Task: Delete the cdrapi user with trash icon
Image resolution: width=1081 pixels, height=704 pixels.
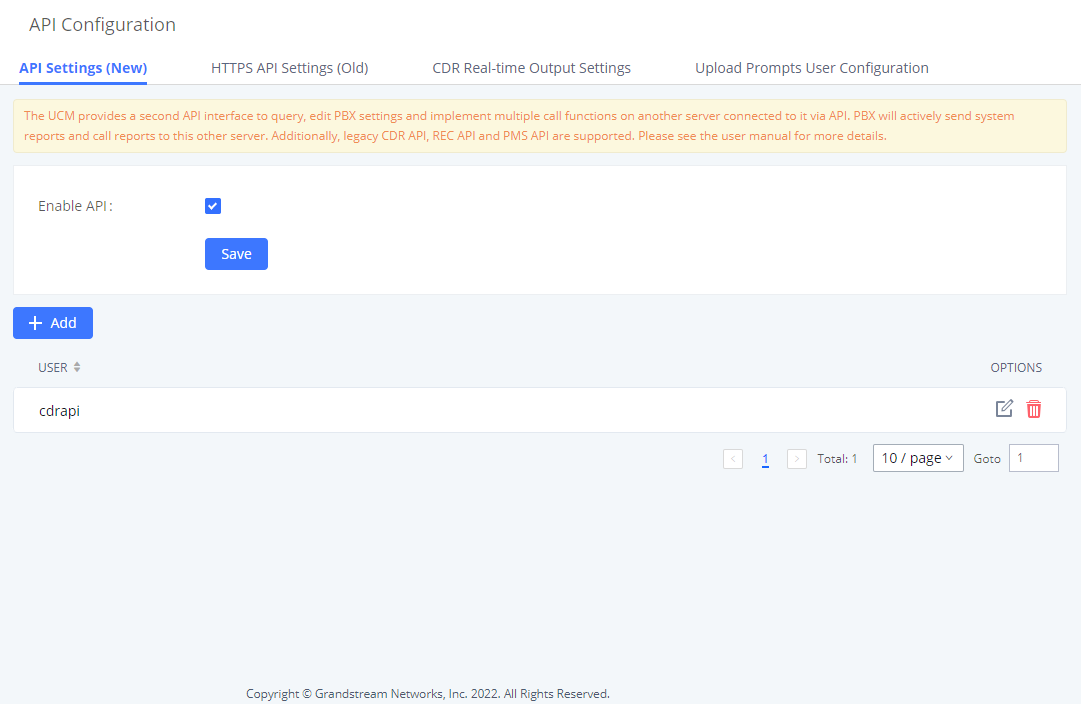Action: 1033,409
